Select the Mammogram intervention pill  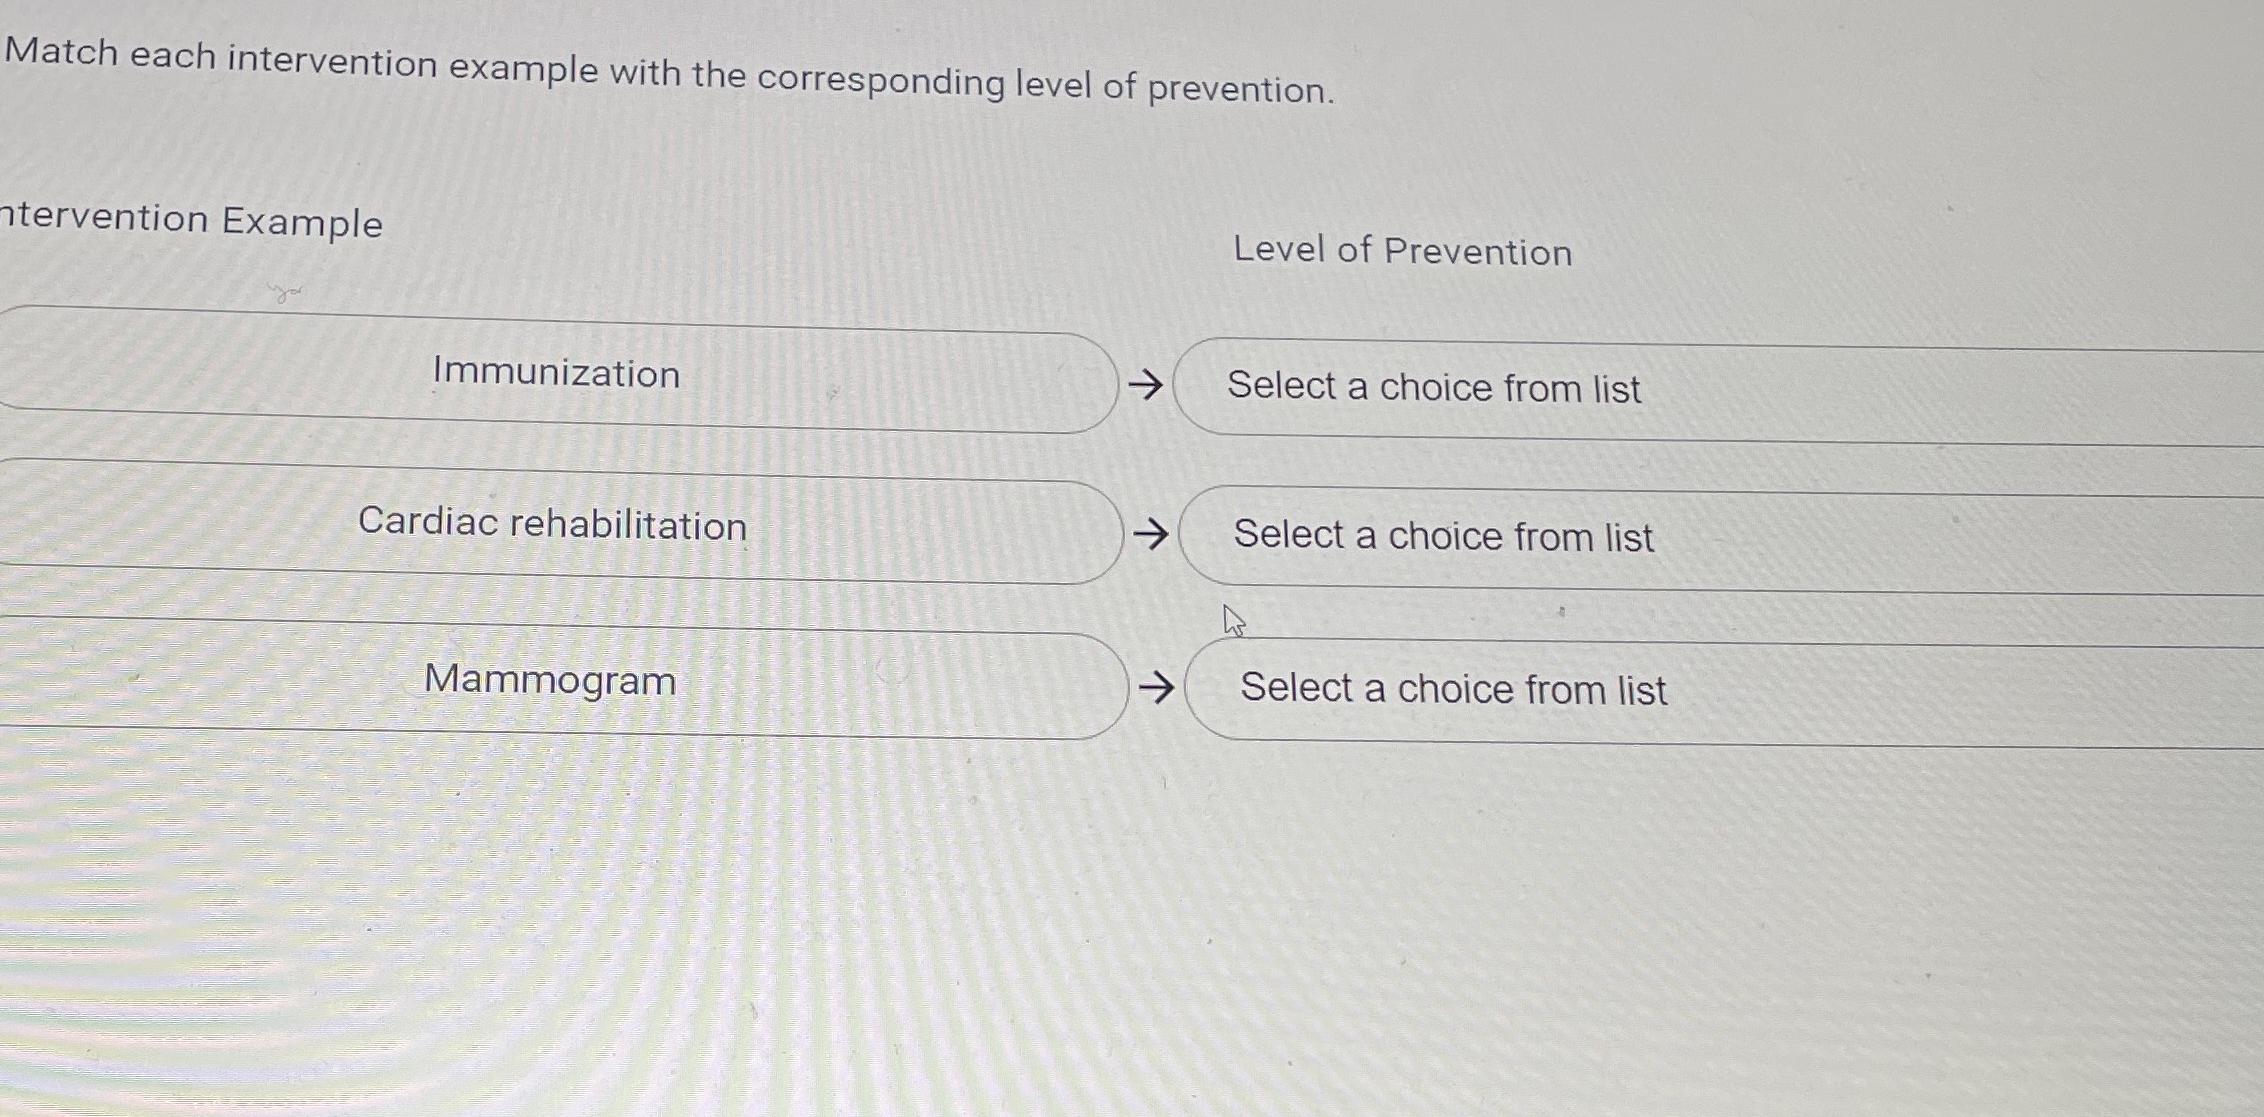click(x=549, y=681)
